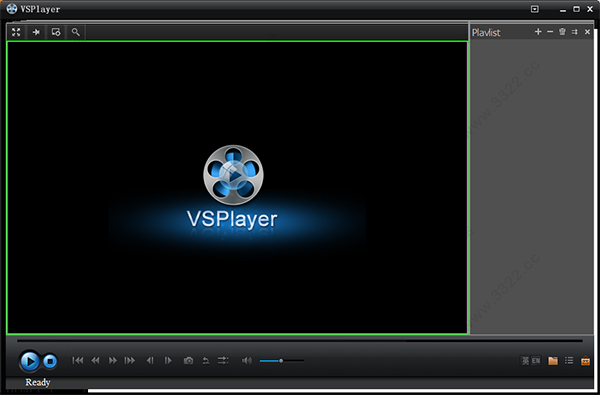
Task: Click the pin always-on-top icon
Action: click(36, 32)
